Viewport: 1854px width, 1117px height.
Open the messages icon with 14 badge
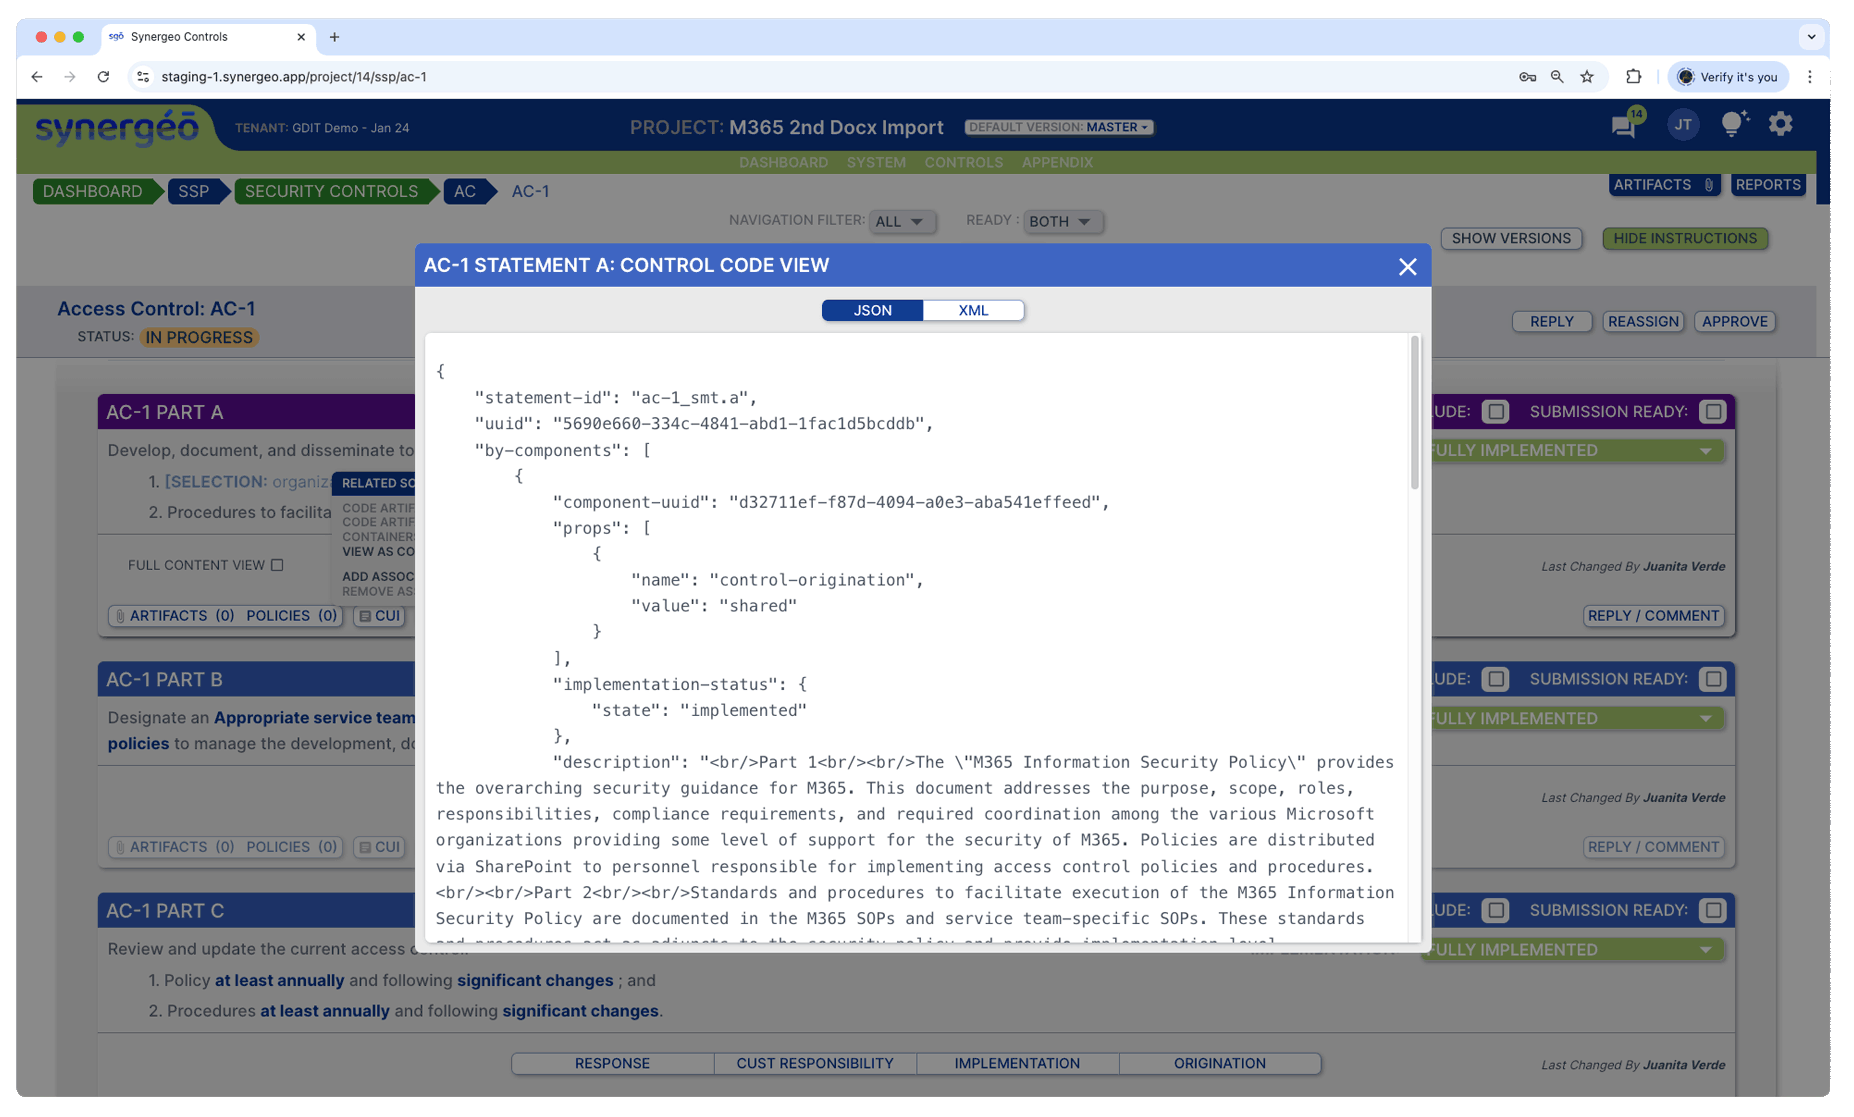pyautogui.click(x=1624, y=125)
